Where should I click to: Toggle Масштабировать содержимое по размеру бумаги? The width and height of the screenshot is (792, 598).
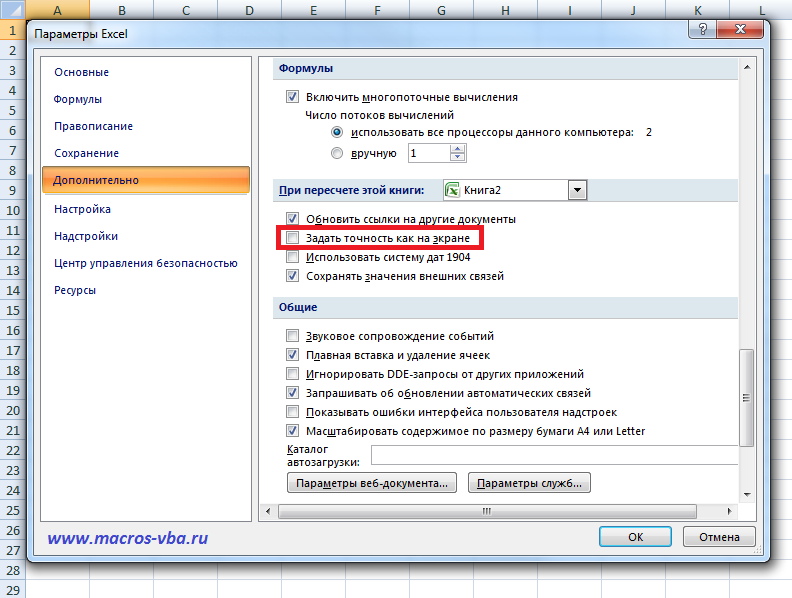(x=292, y=431)
